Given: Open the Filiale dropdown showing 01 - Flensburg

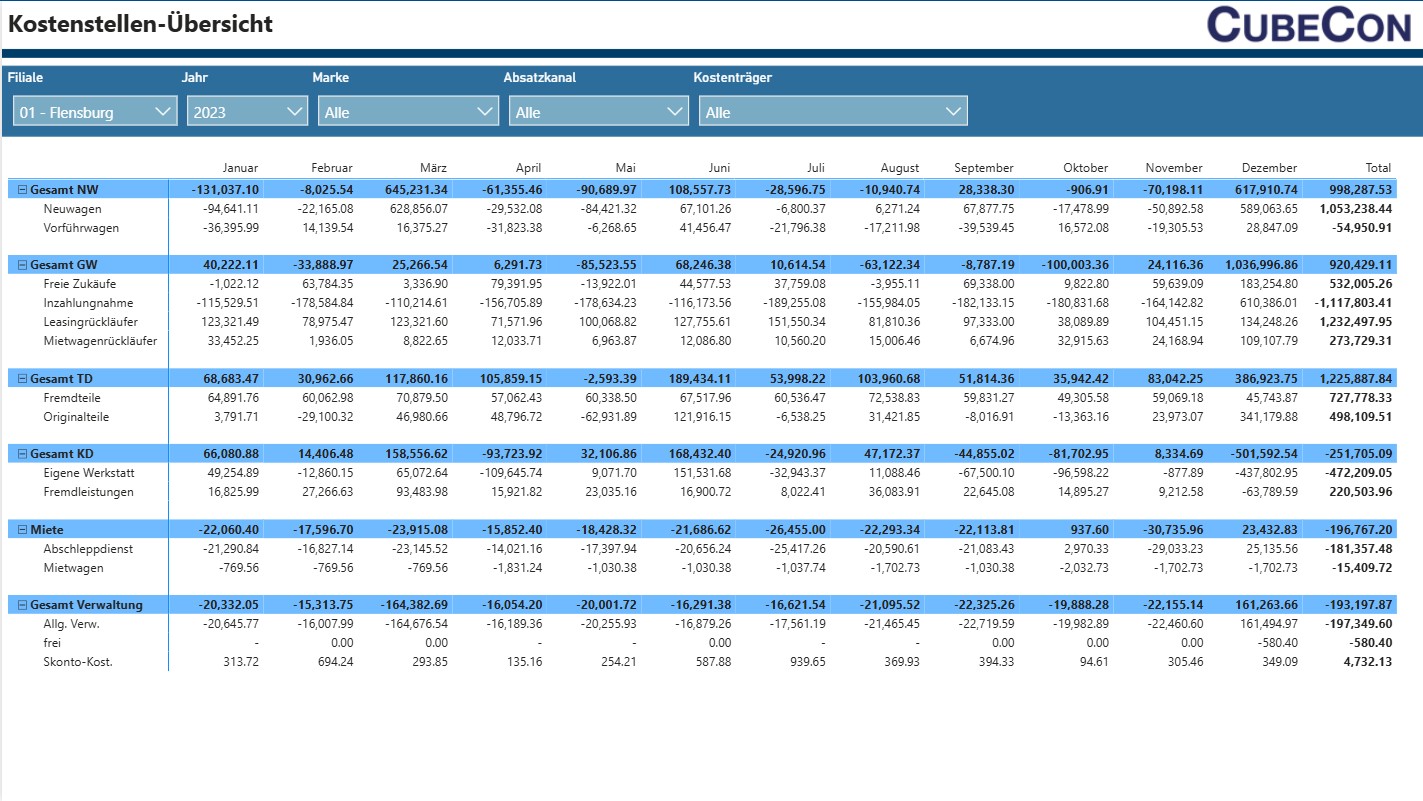Looking at the screenshot, I should pyautogui.click(x=95, y=112).
